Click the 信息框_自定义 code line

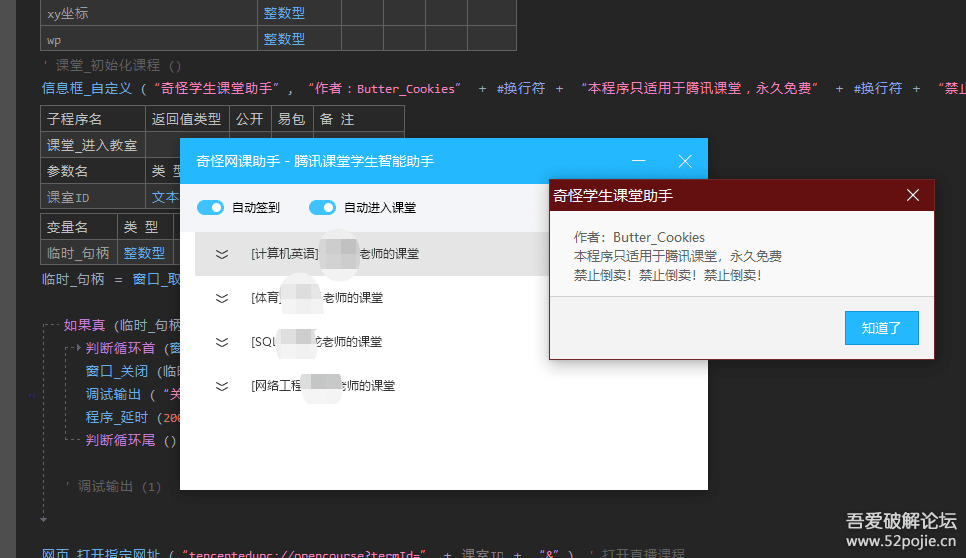(503, 88)
